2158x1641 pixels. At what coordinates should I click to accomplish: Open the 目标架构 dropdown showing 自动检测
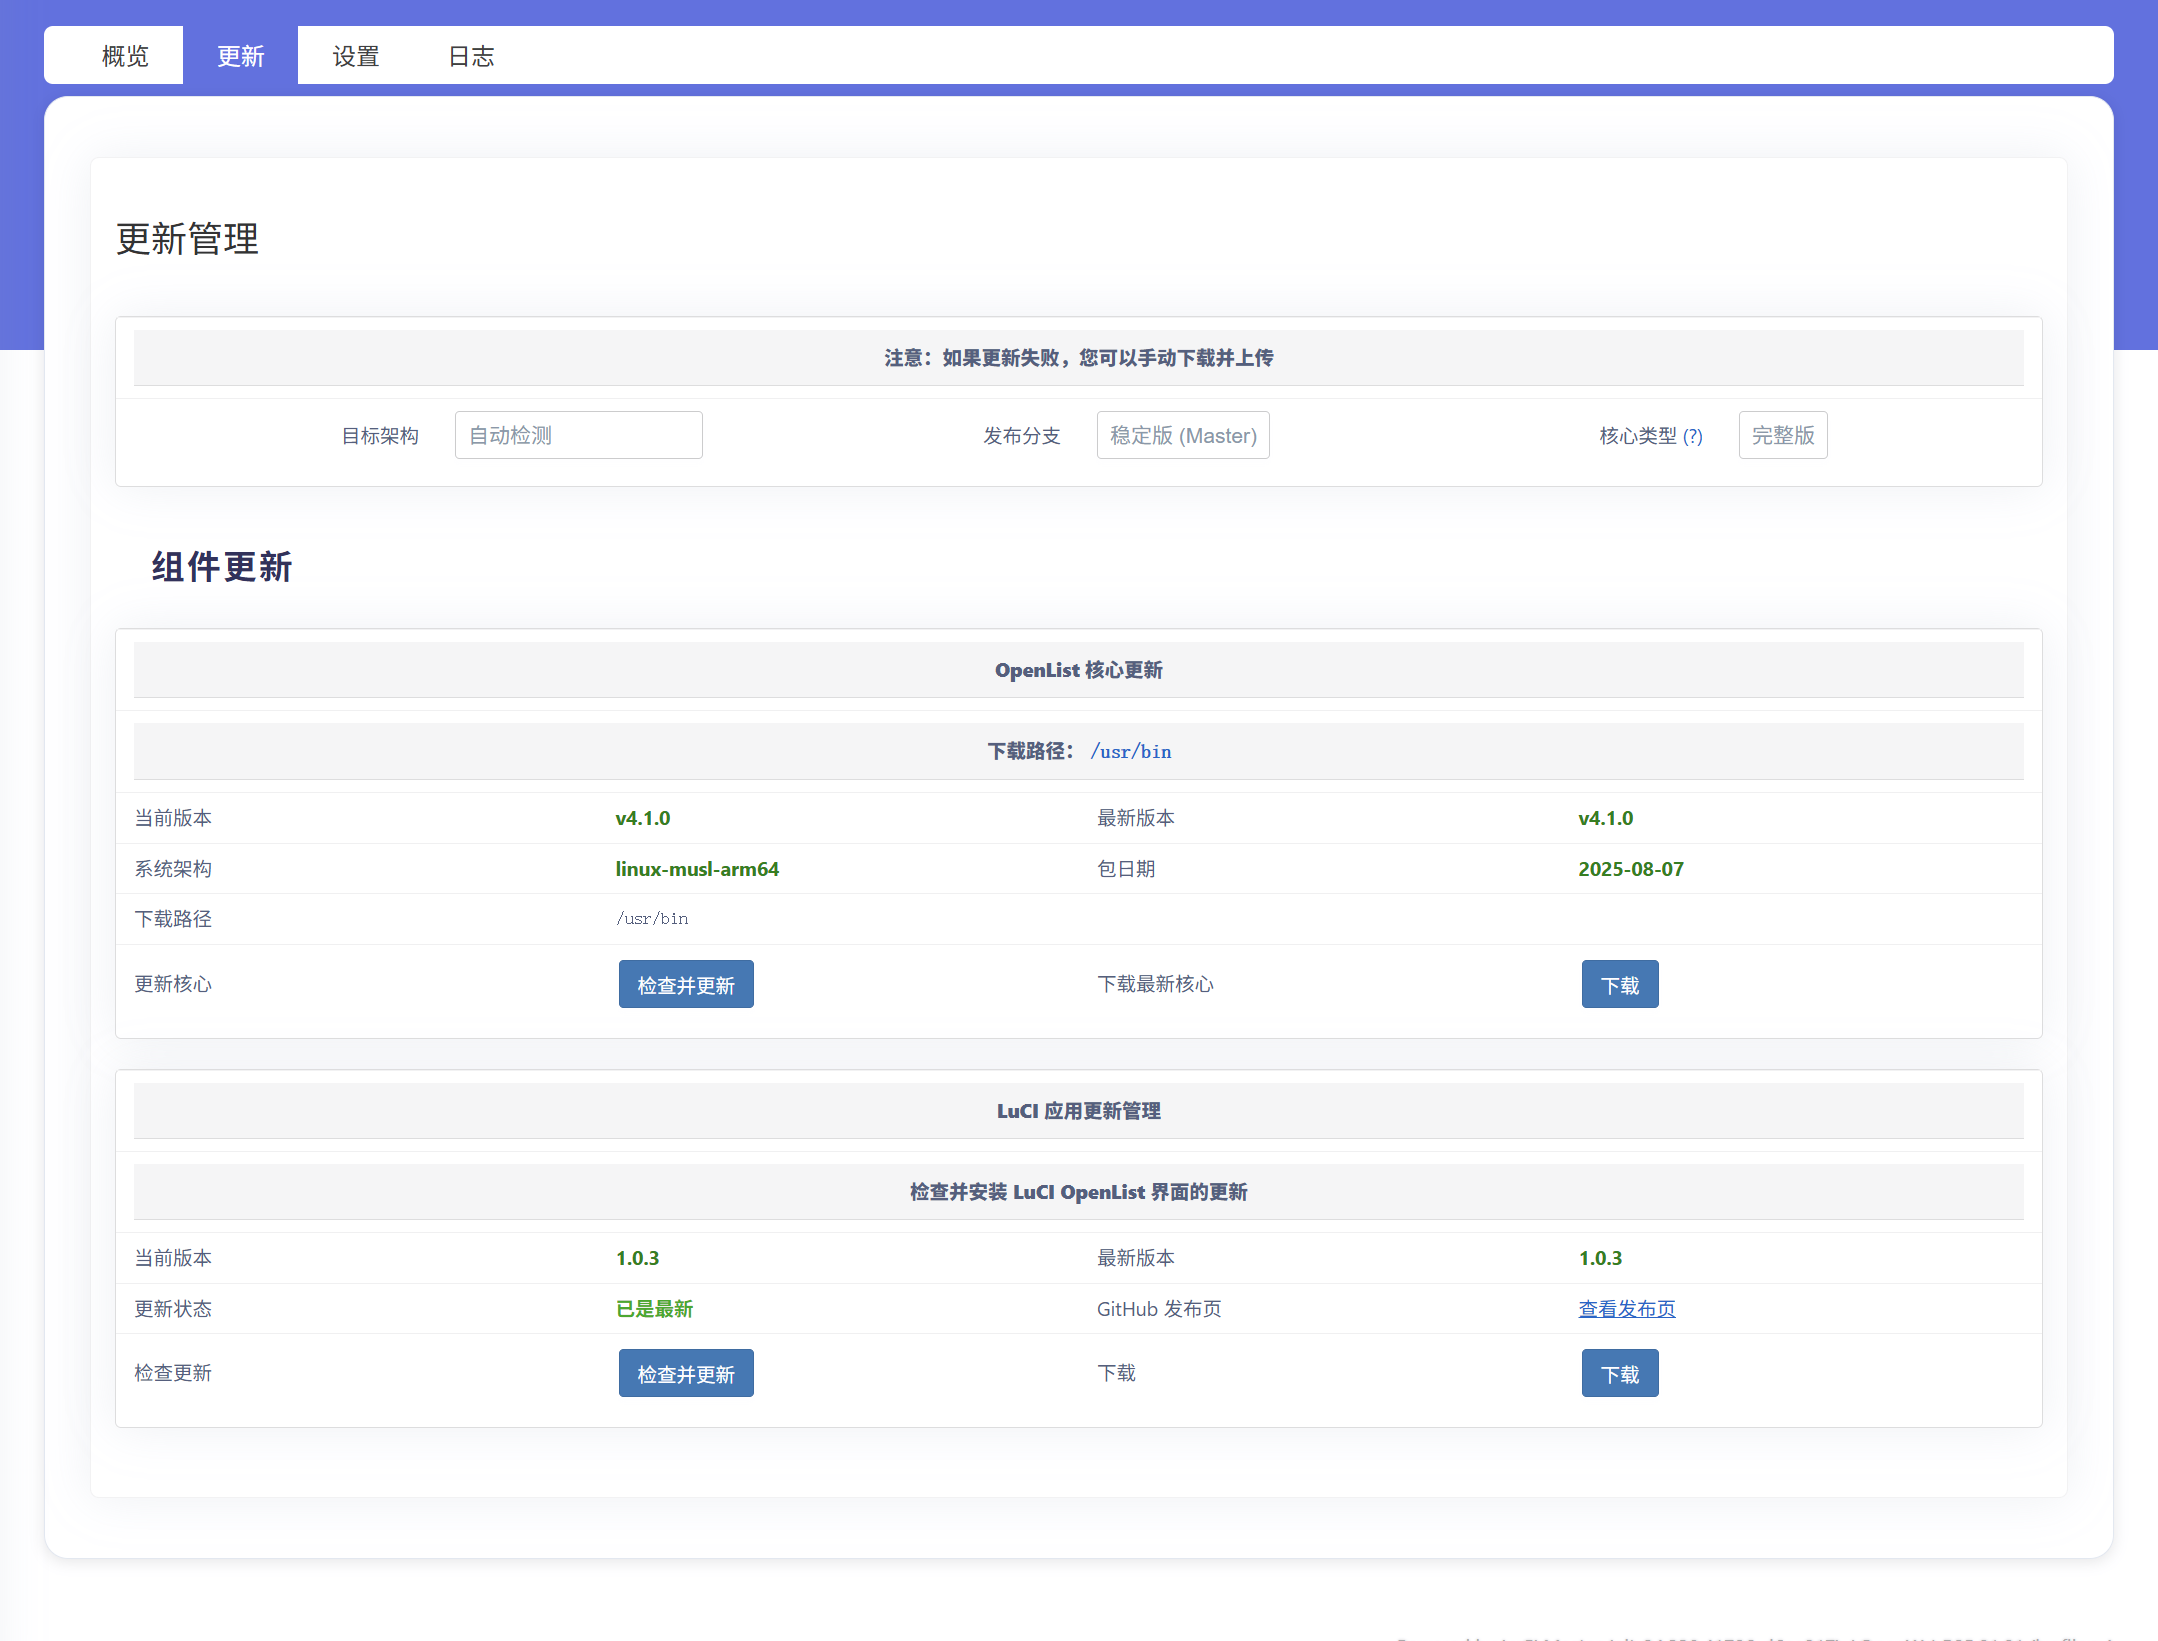[x=578, y=435]
